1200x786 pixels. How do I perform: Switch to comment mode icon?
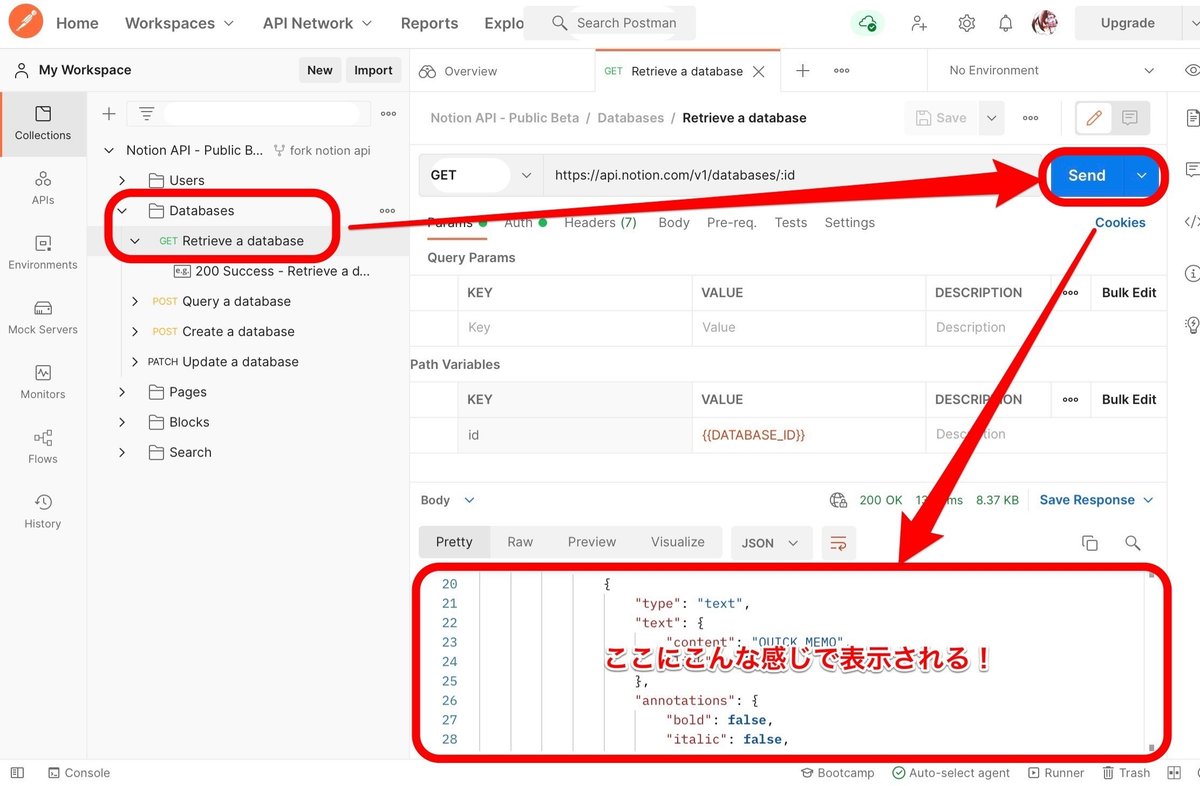[1130, 118]
